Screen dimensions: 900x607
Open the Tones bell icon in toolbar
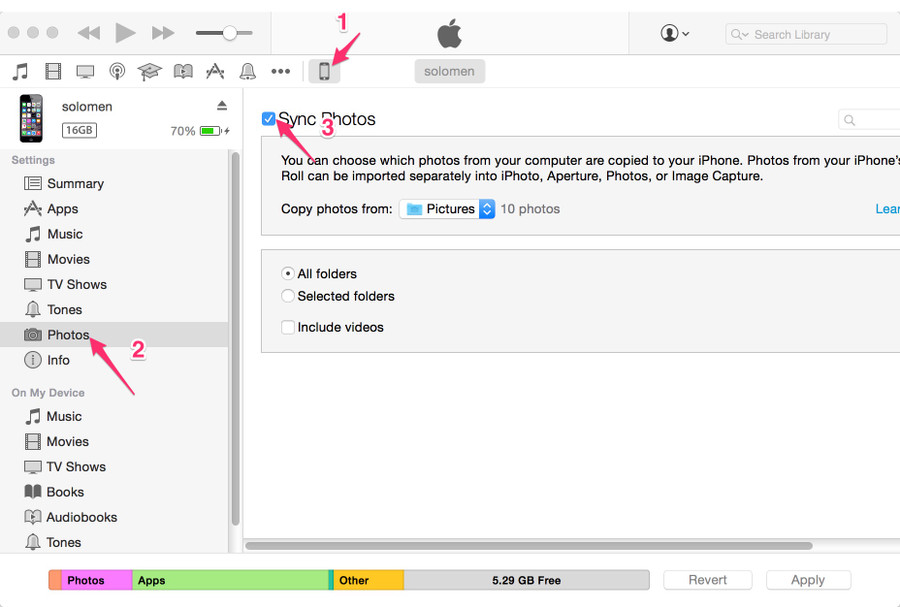pyautogui.click(x=247, y=72)
